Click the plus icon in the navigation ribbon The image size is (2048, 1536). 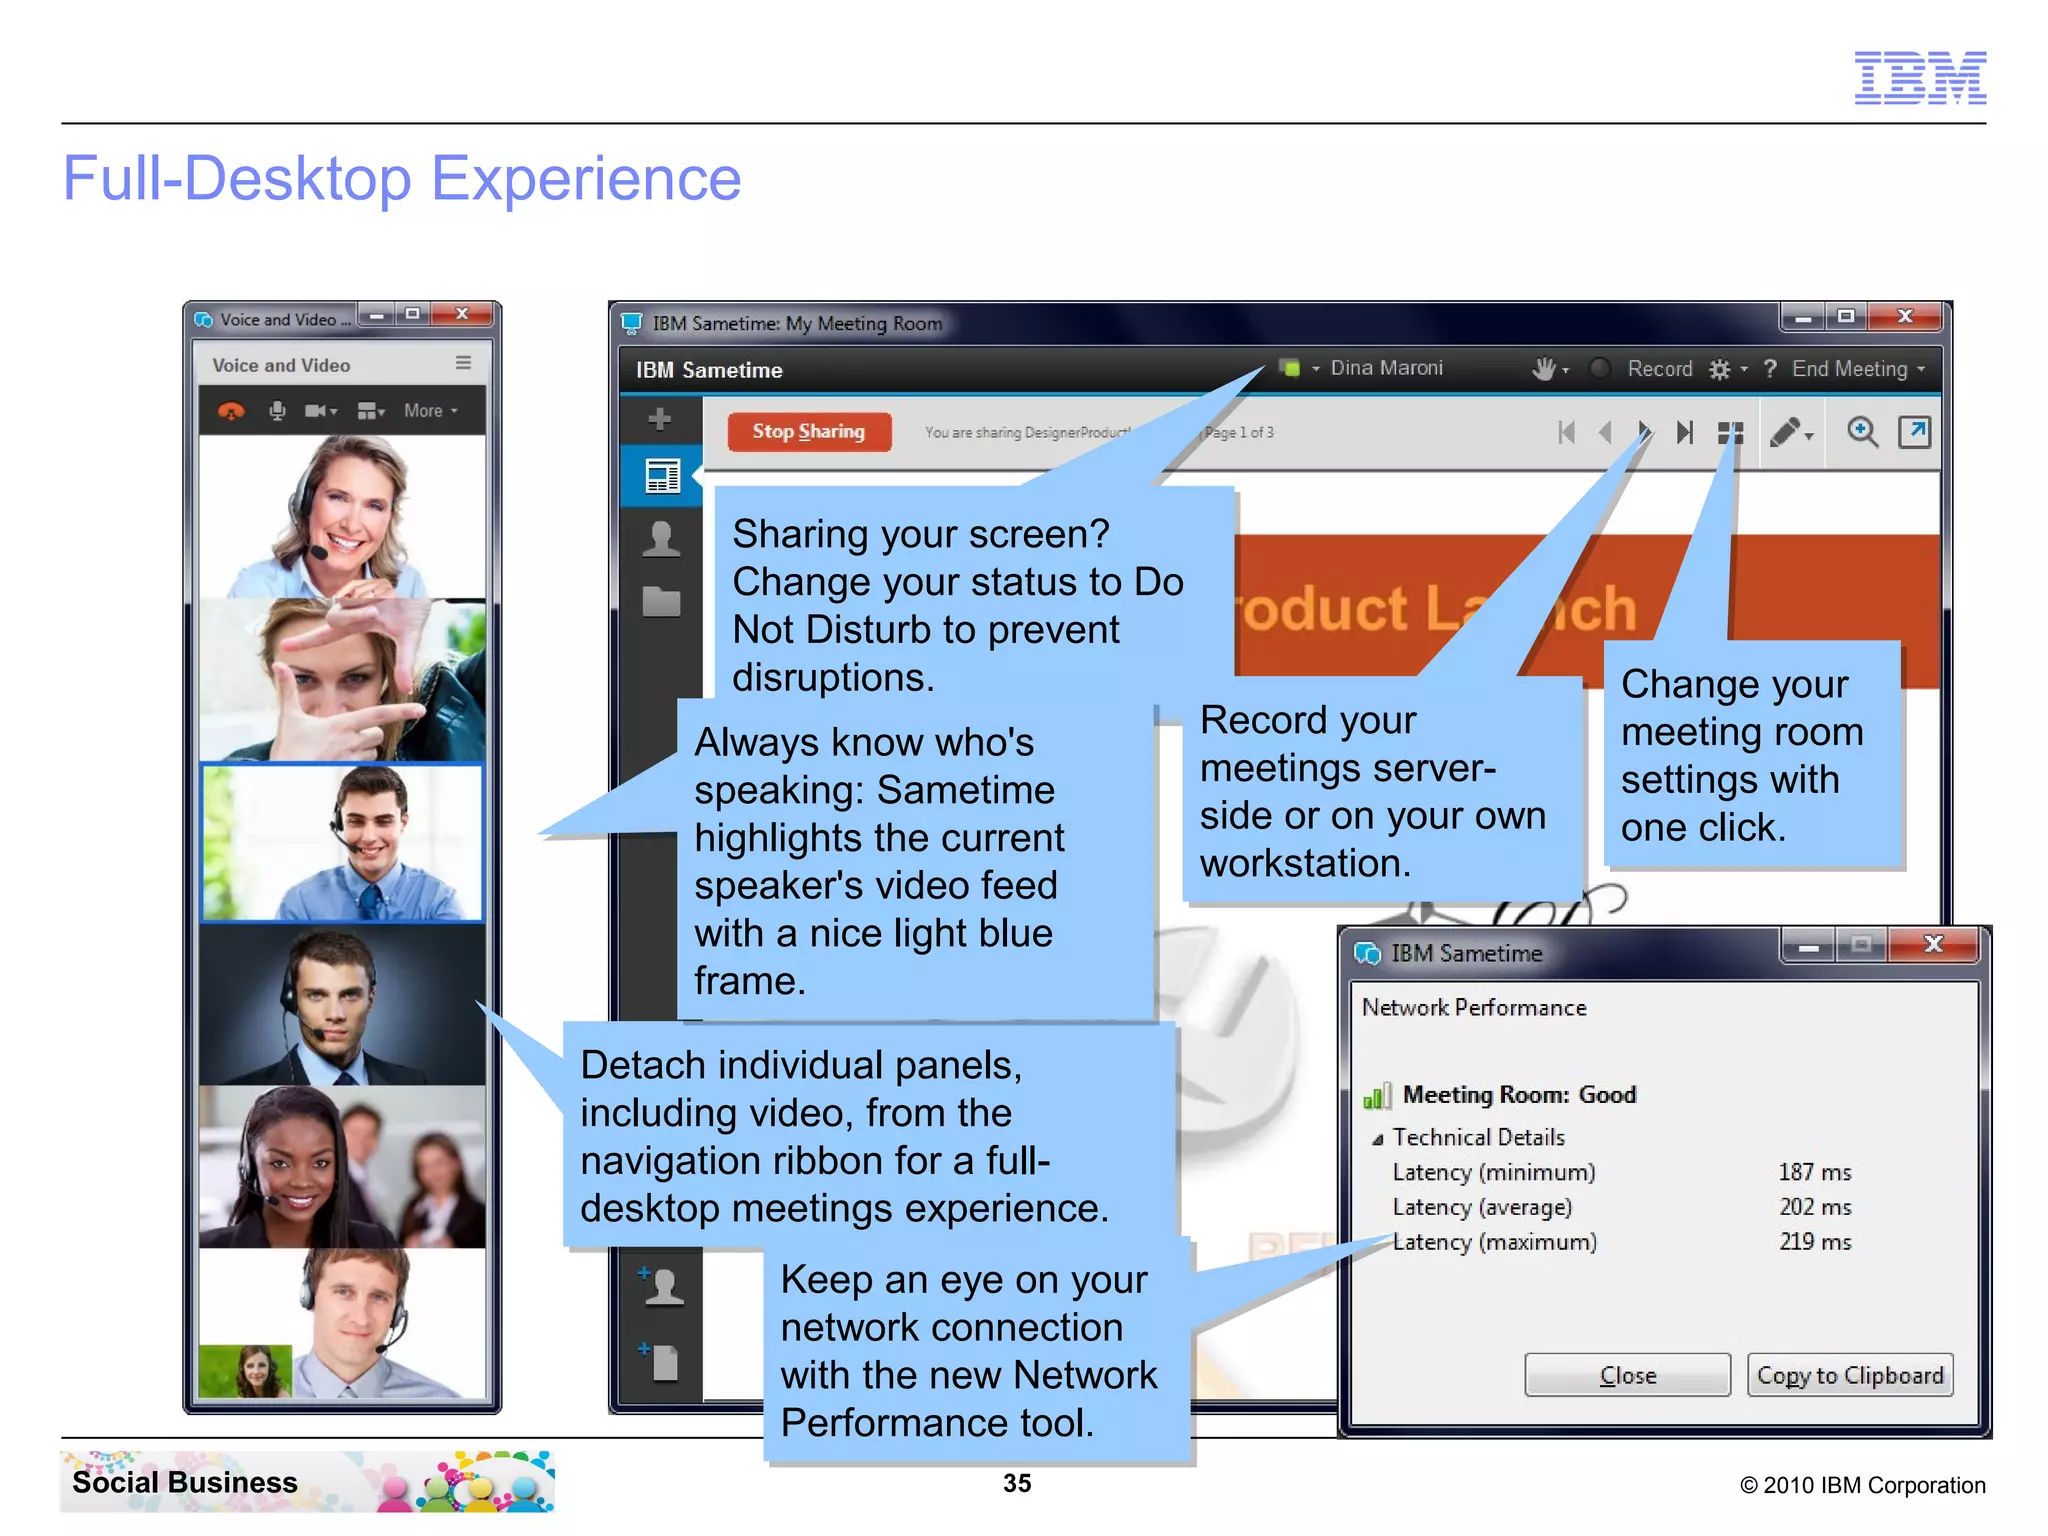(659, 419)
